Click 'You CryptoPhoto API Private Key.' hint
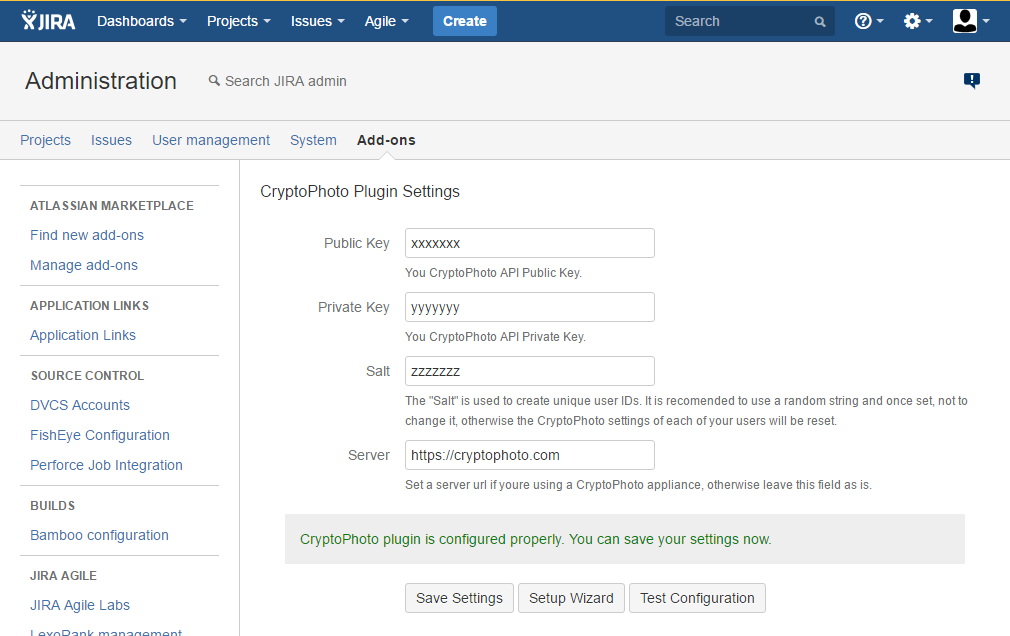The width and height of the screenshot is (1010, 636). pyautogui.click(x=495, y=336)
